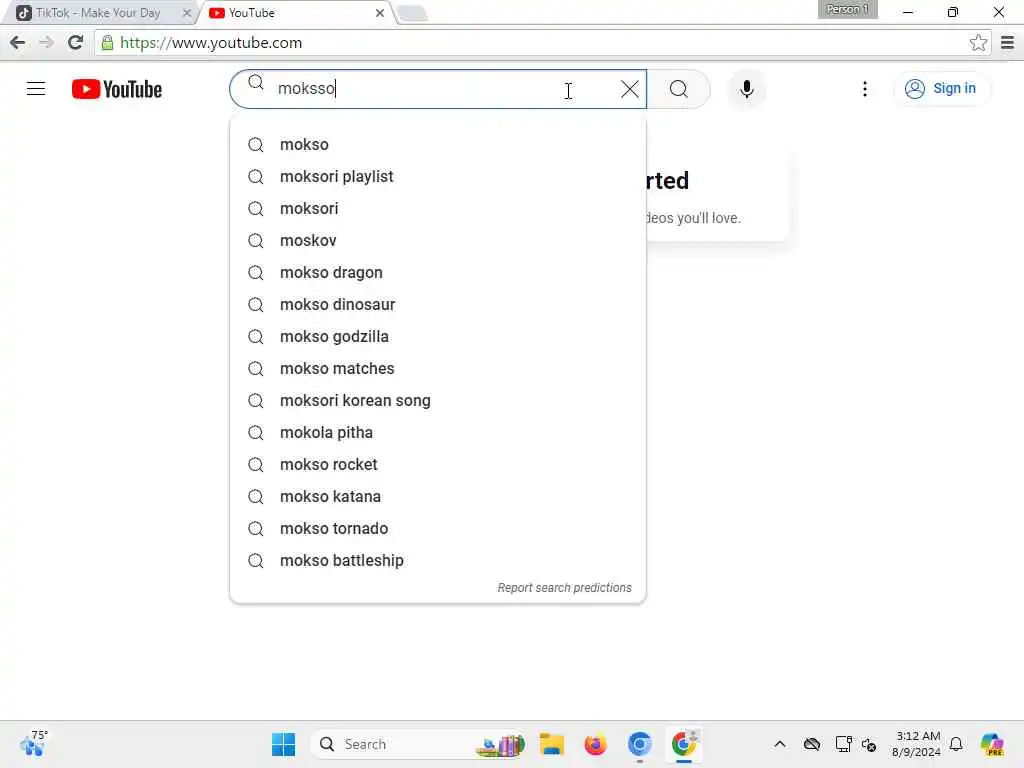This screenshot has width=1024, height=768.
Task: Click the address bar URL
Action: click(x=211, y=43)
